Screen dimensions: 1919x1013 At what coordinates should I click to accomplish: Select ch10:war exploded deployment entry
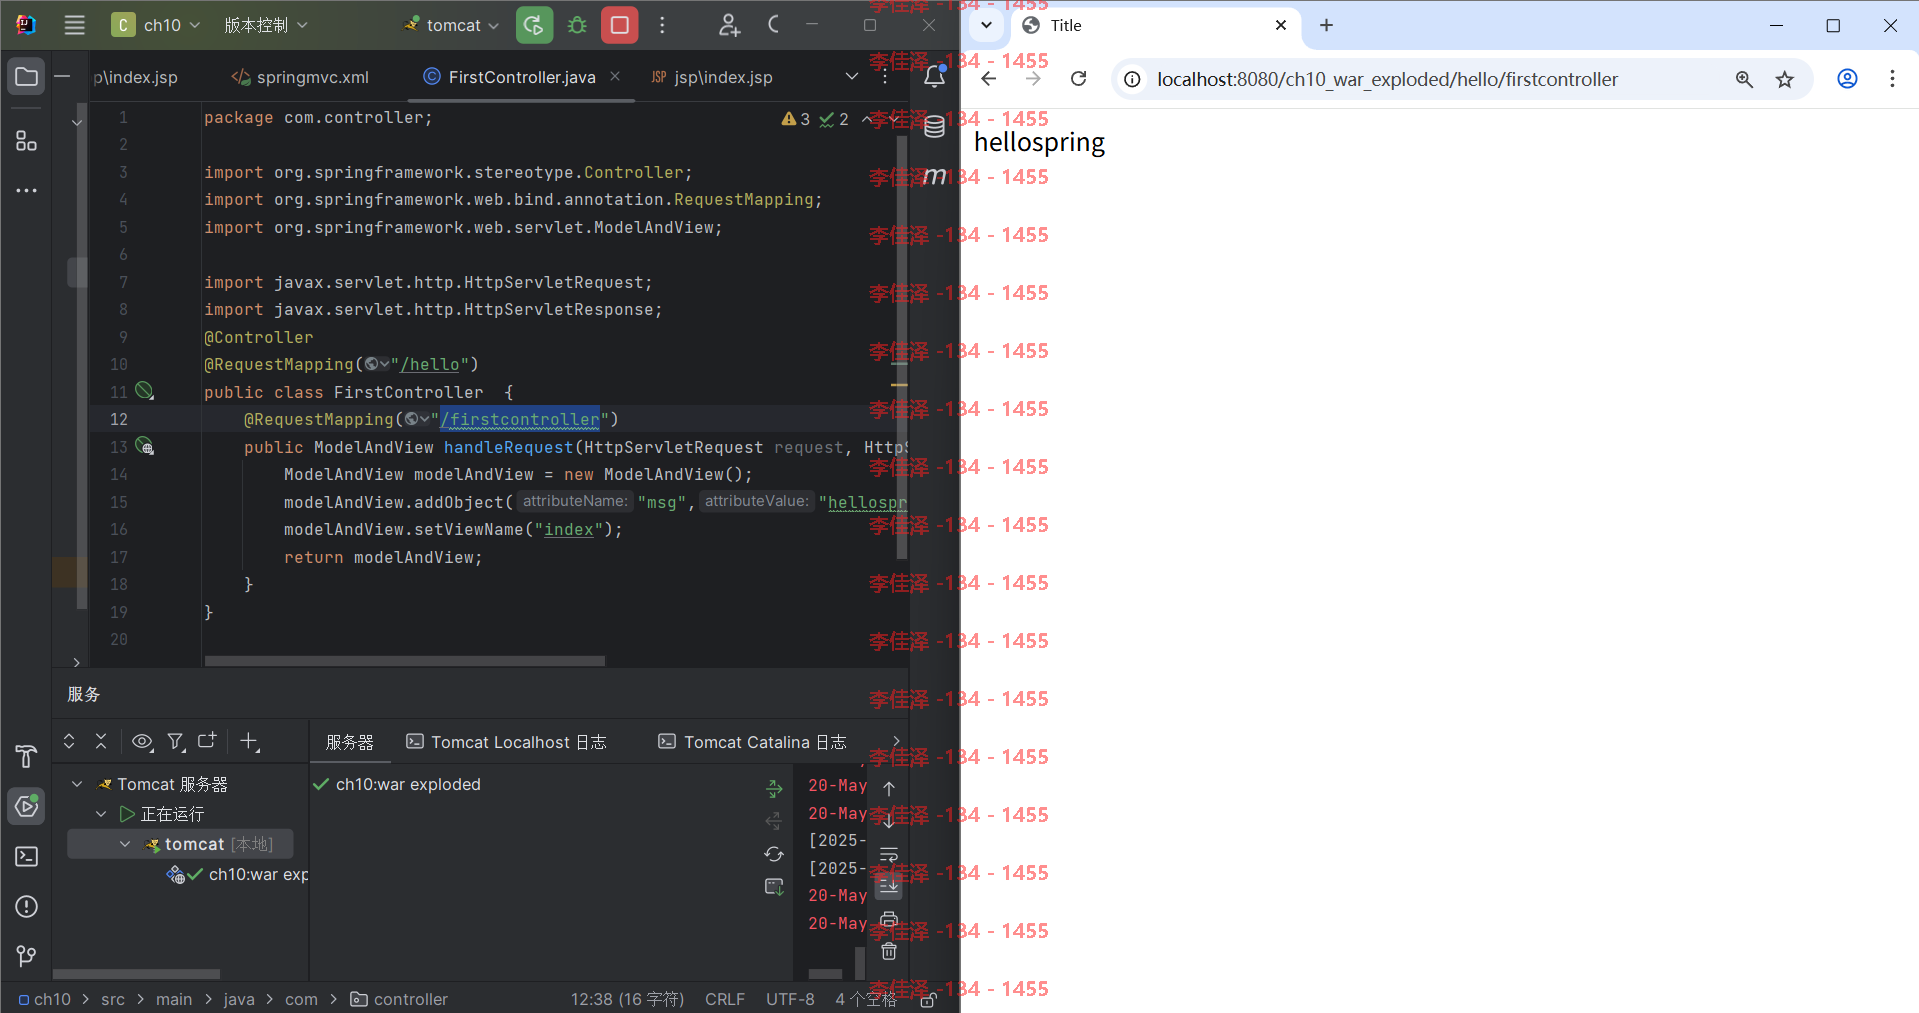[397, 784]
